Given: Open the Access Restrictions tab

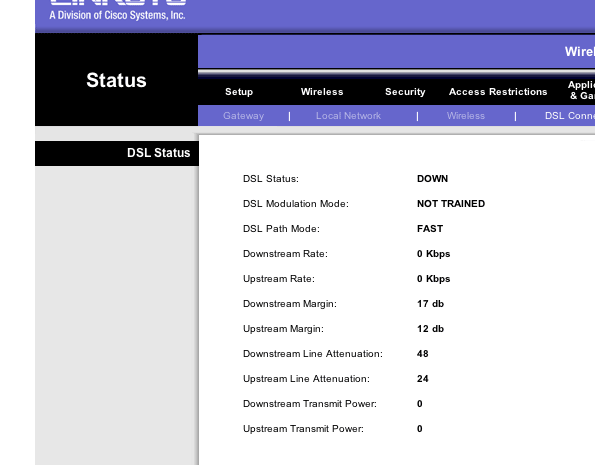Looking at the screenshot, I should click(498, 92).
